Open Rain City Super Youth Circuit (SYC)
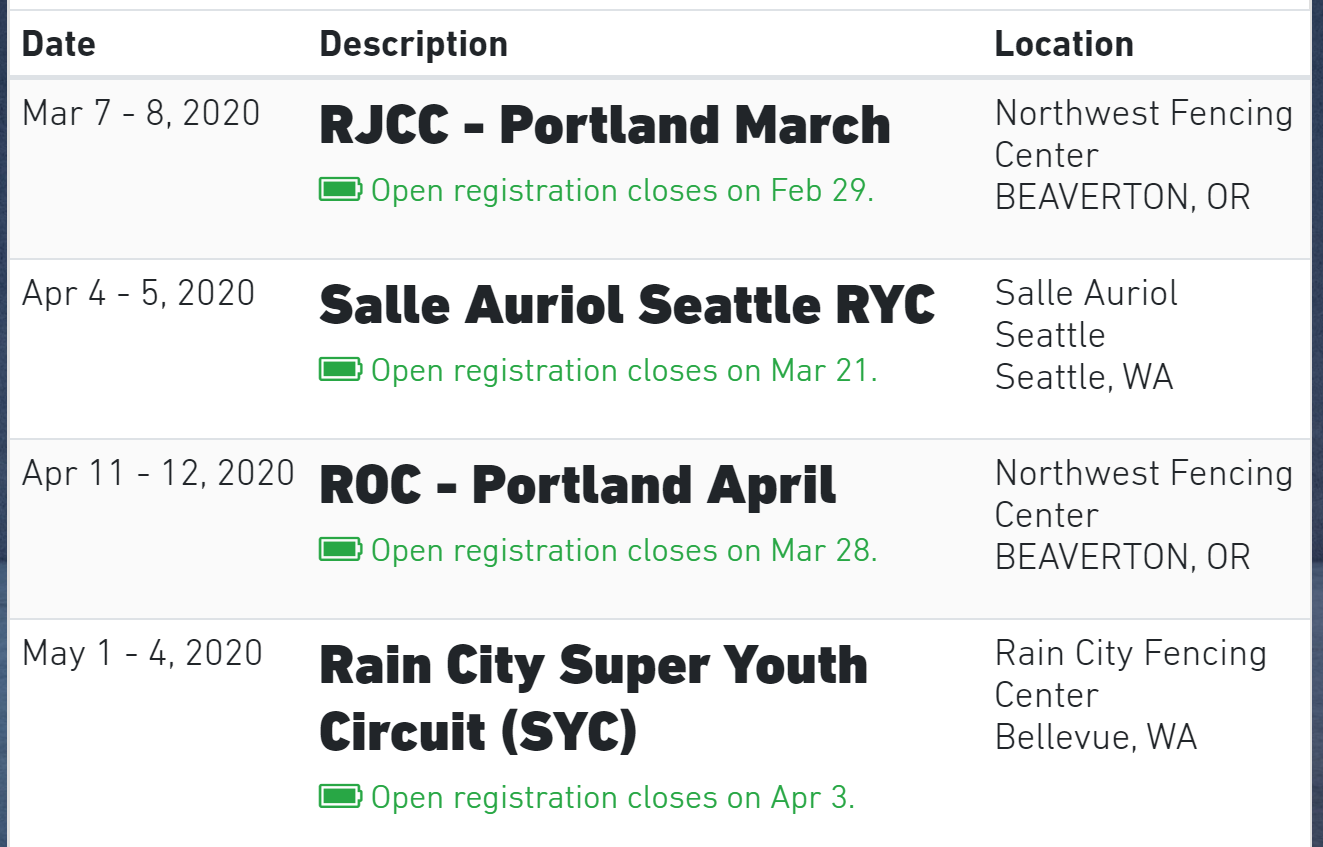1323x847 pixels. click(x=593, y=699)
